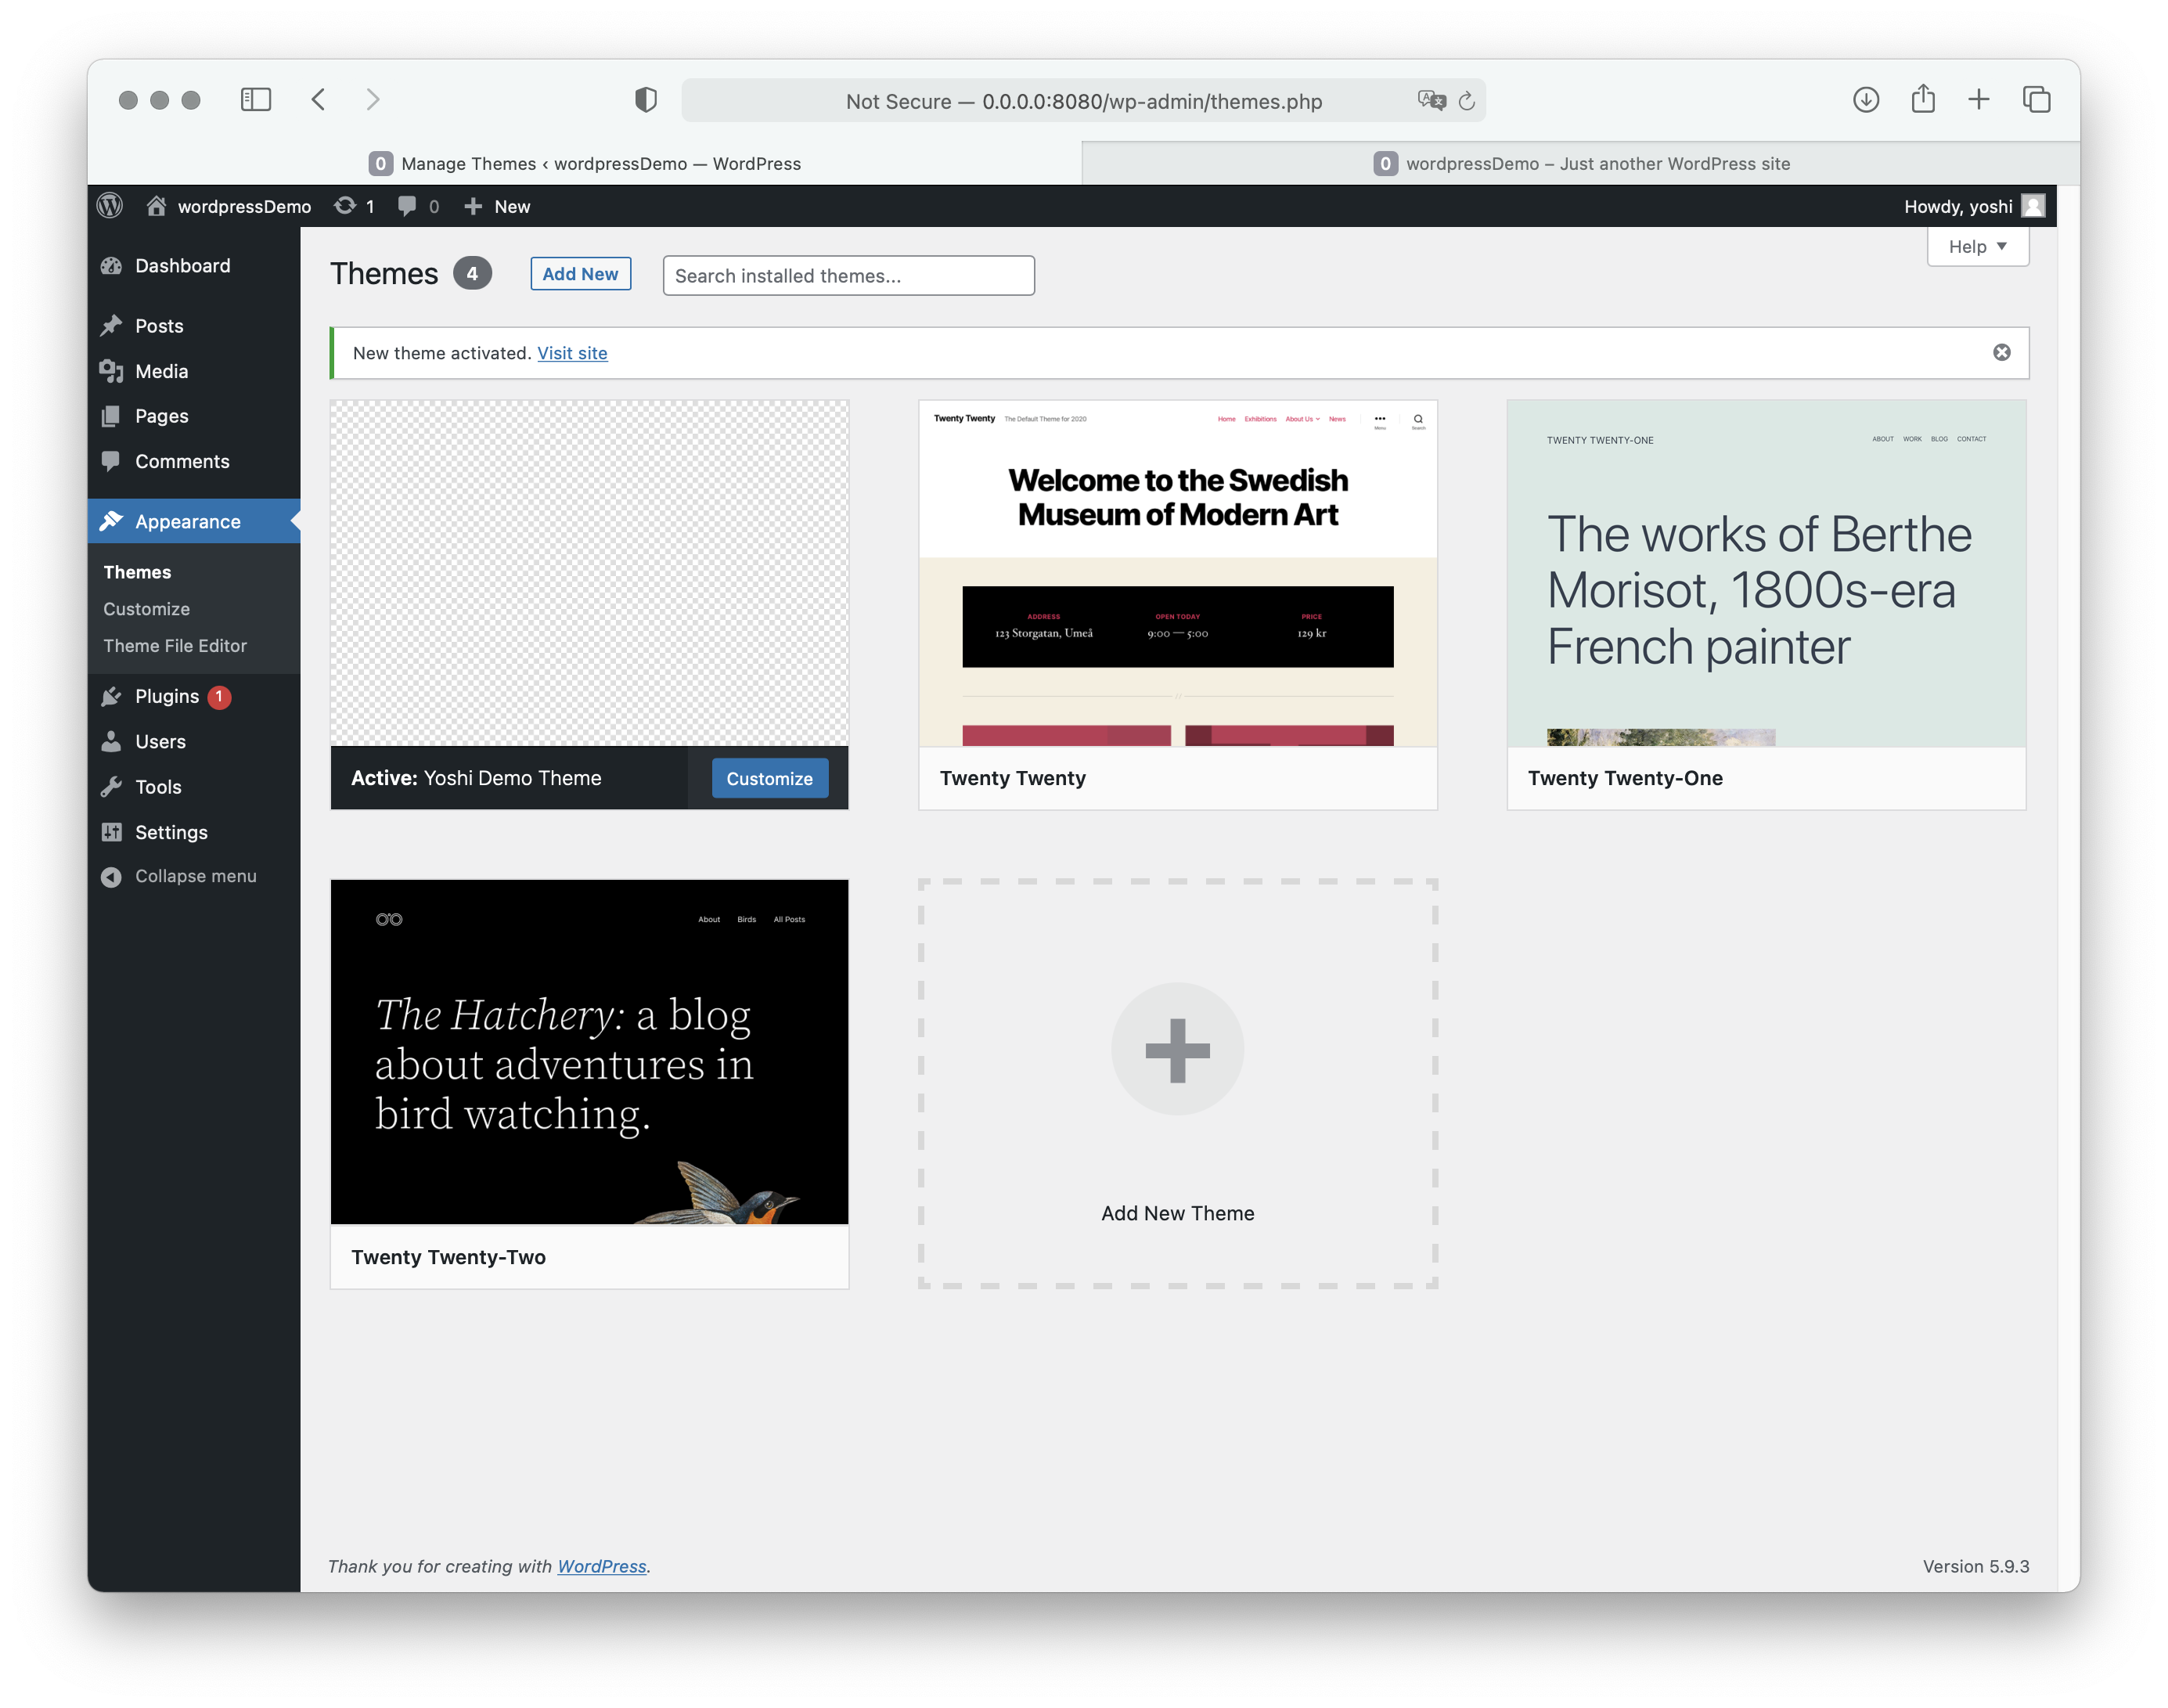Click the Settings sliders icon

pyautogui.click(x=111, y=832)
